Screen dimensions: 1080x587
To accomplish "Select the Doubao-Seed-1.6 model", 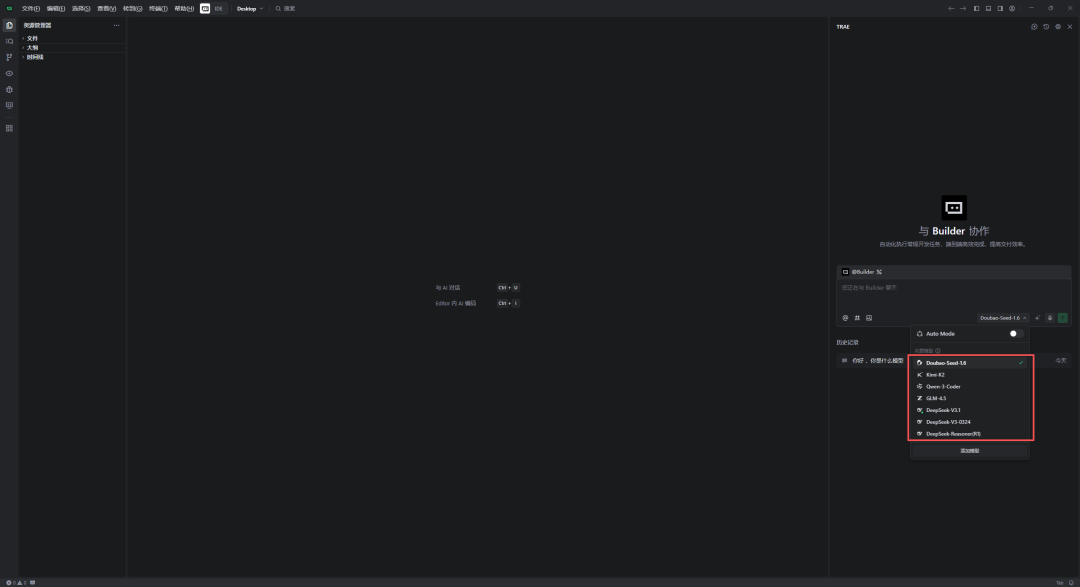I will (x=970, y=363).
